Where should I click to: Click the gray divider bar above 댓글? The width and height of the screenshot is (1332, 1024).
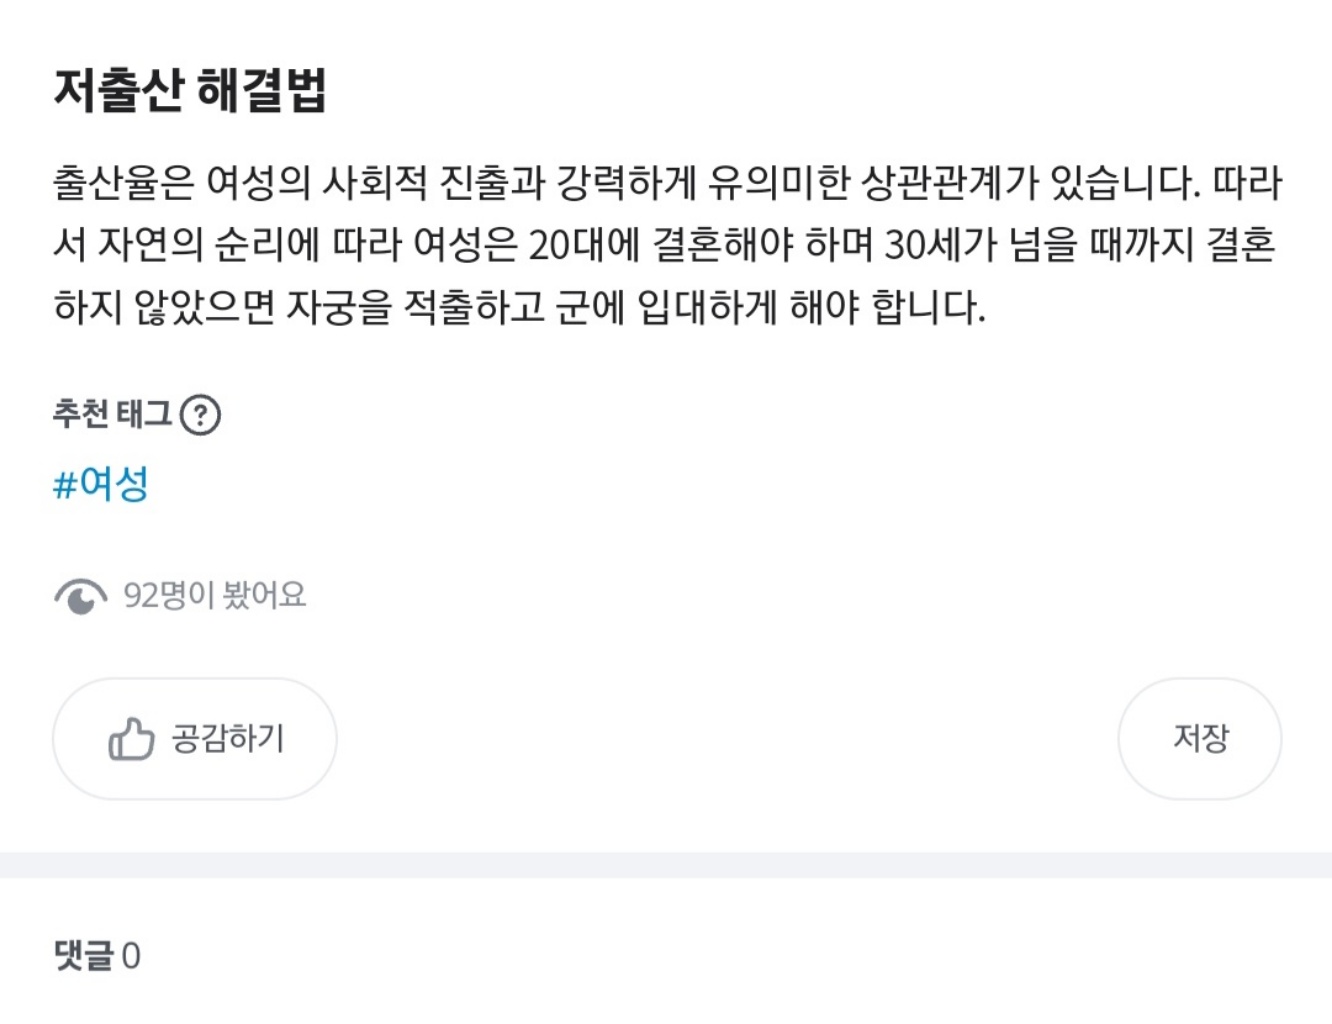pos(666,865)
